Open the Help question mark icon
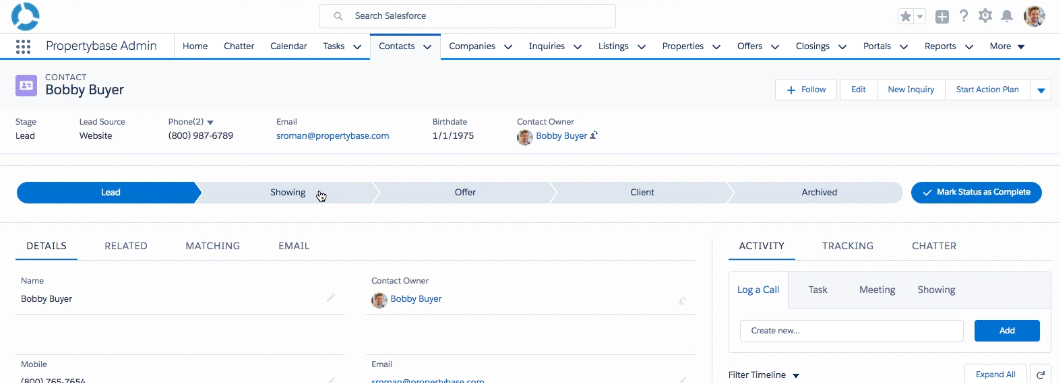The width and height of the screenshot is (1060, 383). click(x=964, y=16)
